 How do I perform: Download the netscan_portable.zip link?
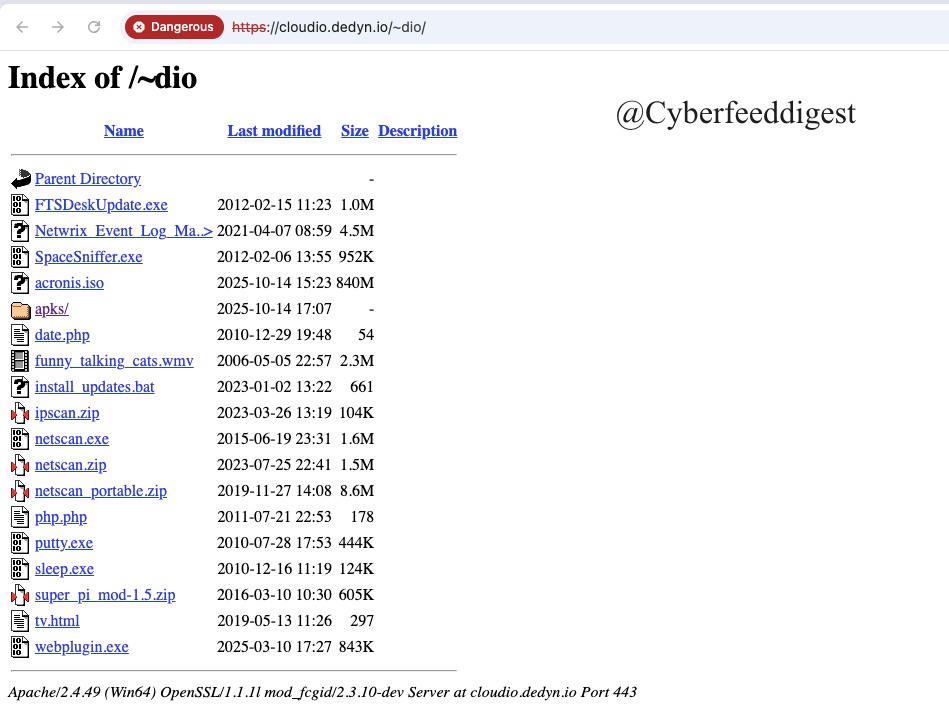coord(100,491)
